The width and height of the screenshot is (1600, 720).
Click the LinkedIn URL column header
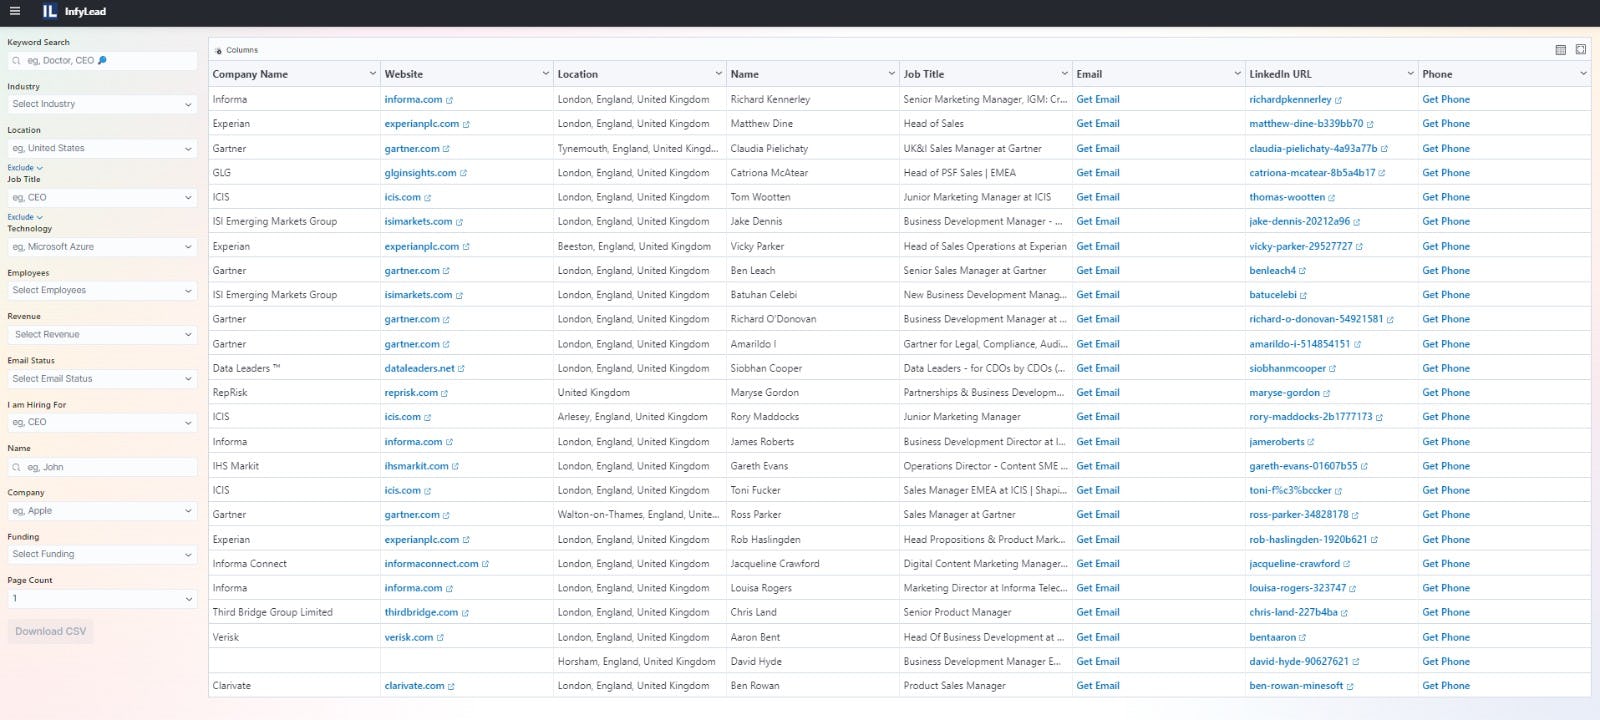click(x=1280, y=74)
